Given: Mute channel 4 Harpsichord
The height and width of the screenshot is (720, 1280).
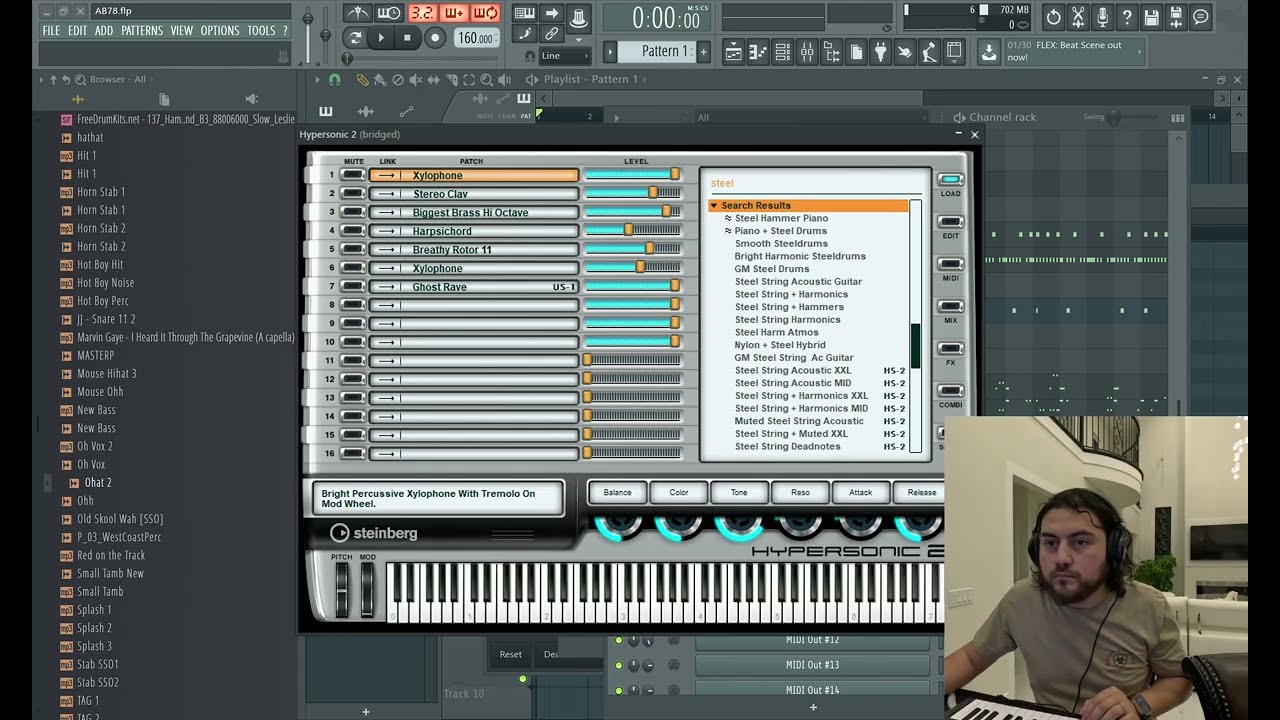Looking at the screenshot, I should 353,231.
